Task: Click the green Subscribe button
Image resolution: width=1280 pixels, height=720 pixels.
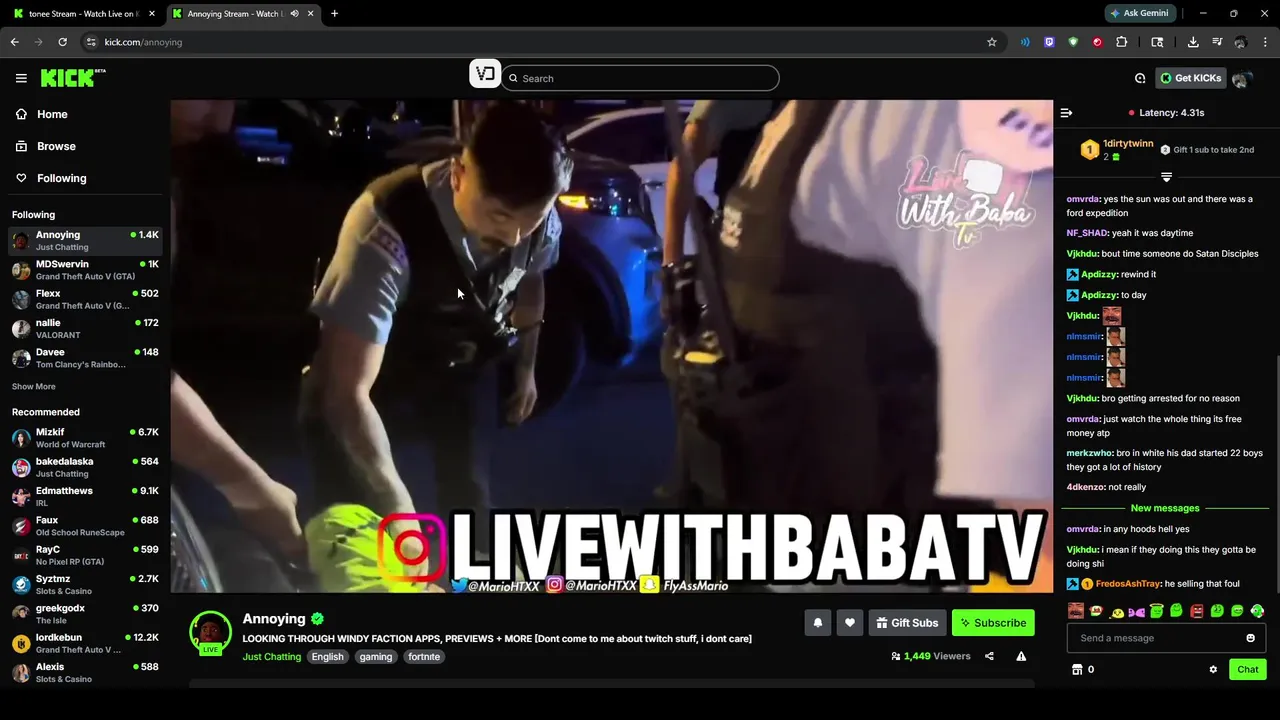Action: pos(993,623)
